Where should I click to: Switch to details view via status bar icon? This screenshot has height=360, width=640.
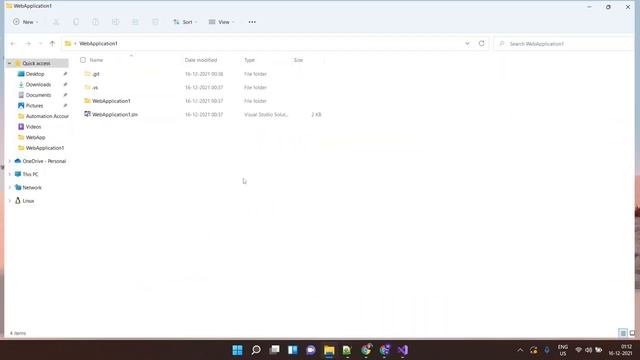pos(623,333)
